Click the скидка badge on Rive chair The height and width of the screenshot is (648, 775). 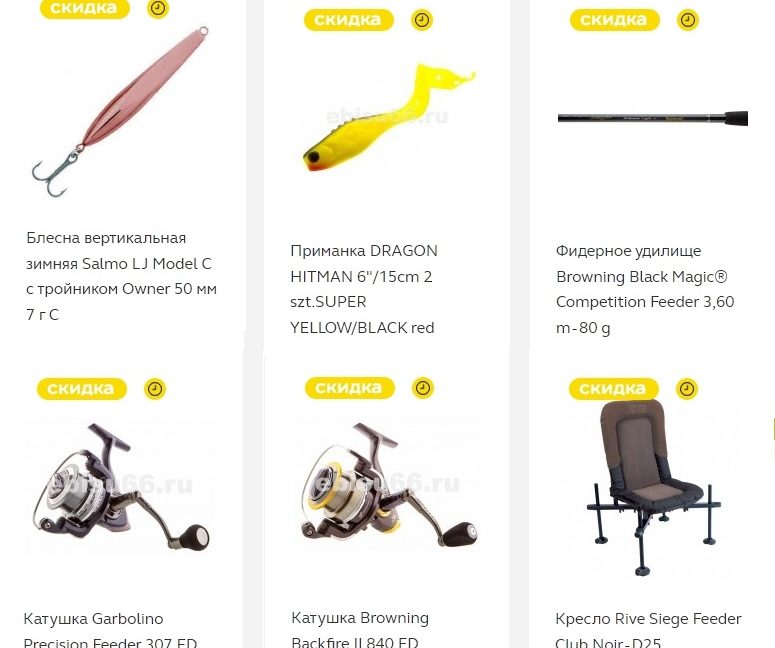[614, 389]
